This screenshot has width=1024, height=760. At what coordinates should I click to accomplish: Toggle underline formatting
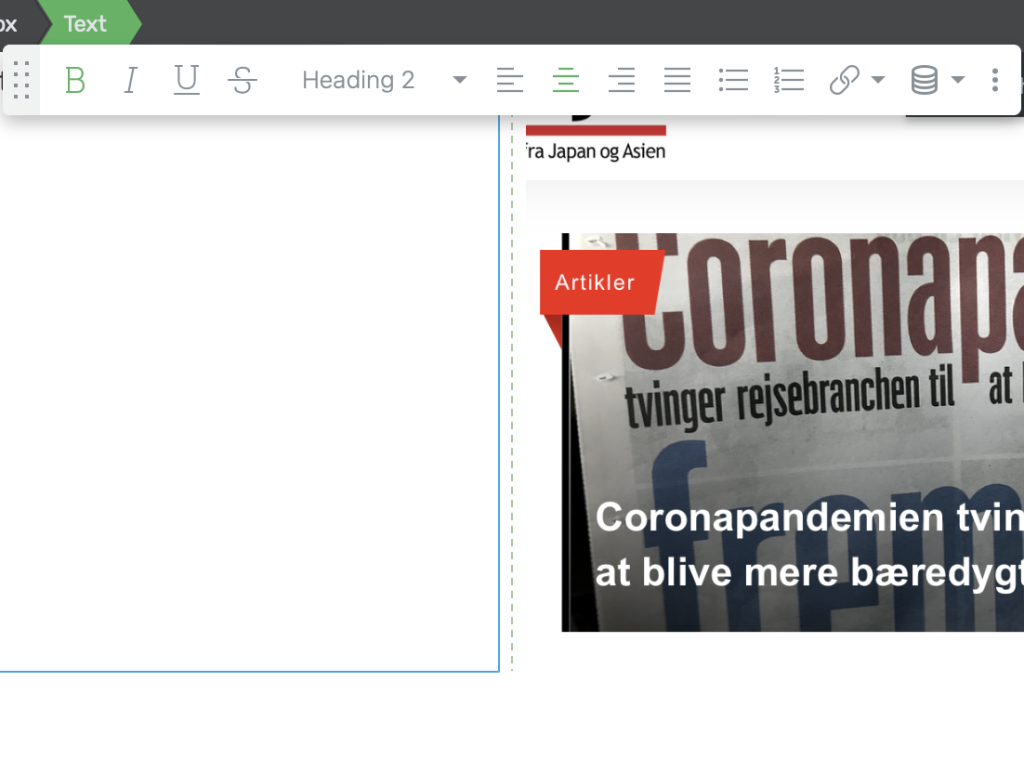coord(187,80)
